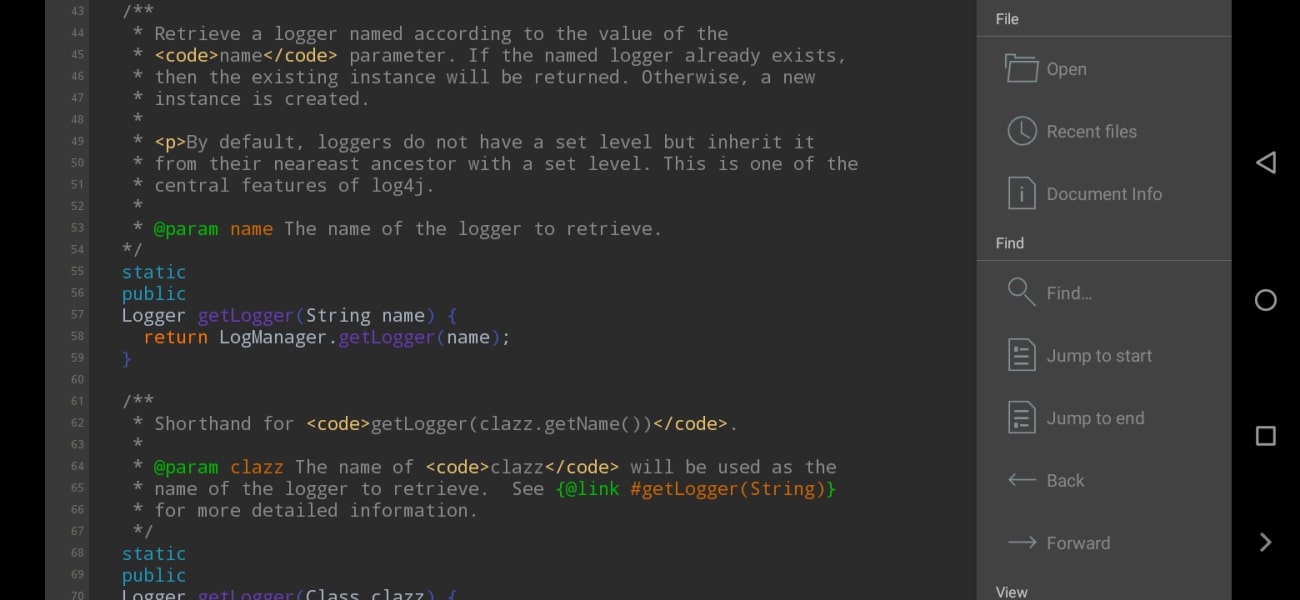Tap the Find magnifying glass icon
The image size is (1300, 600).
1021,292
